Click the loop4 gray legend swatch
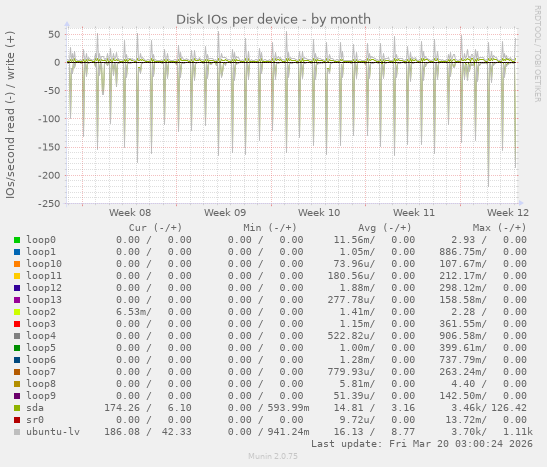547x467 pixels. point(17,336)
